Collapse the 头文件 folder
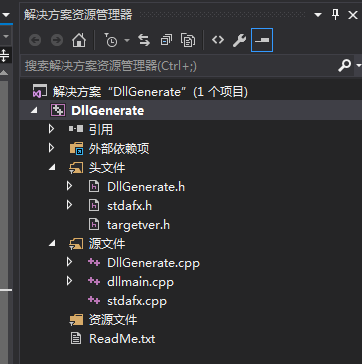Screen dimensions: 362x364 (x=52, y=168)
